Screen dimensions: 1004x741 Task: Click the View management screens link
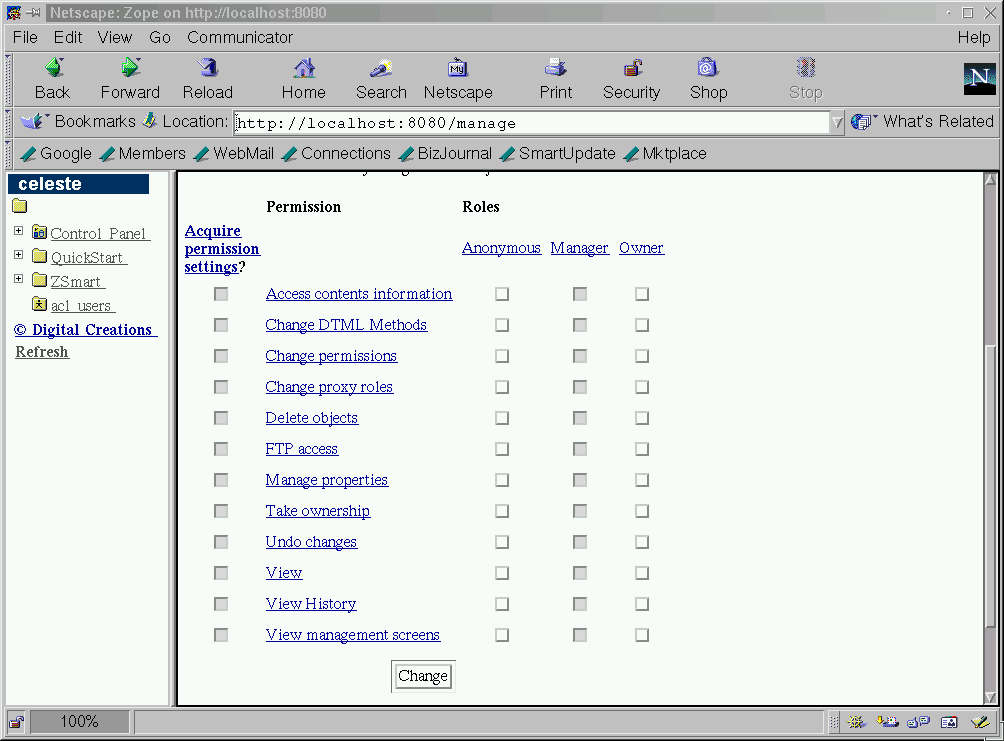click(x=353, y=635)
